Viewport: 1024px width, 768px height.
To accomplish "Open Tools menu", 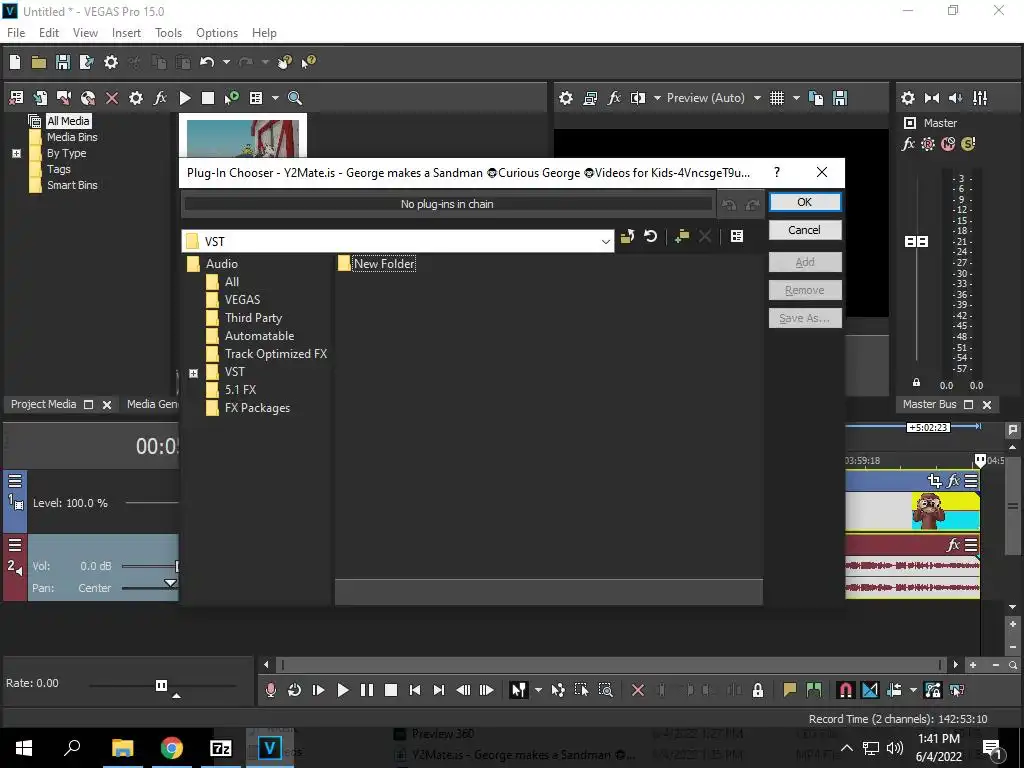I will [x=168, y=33].
